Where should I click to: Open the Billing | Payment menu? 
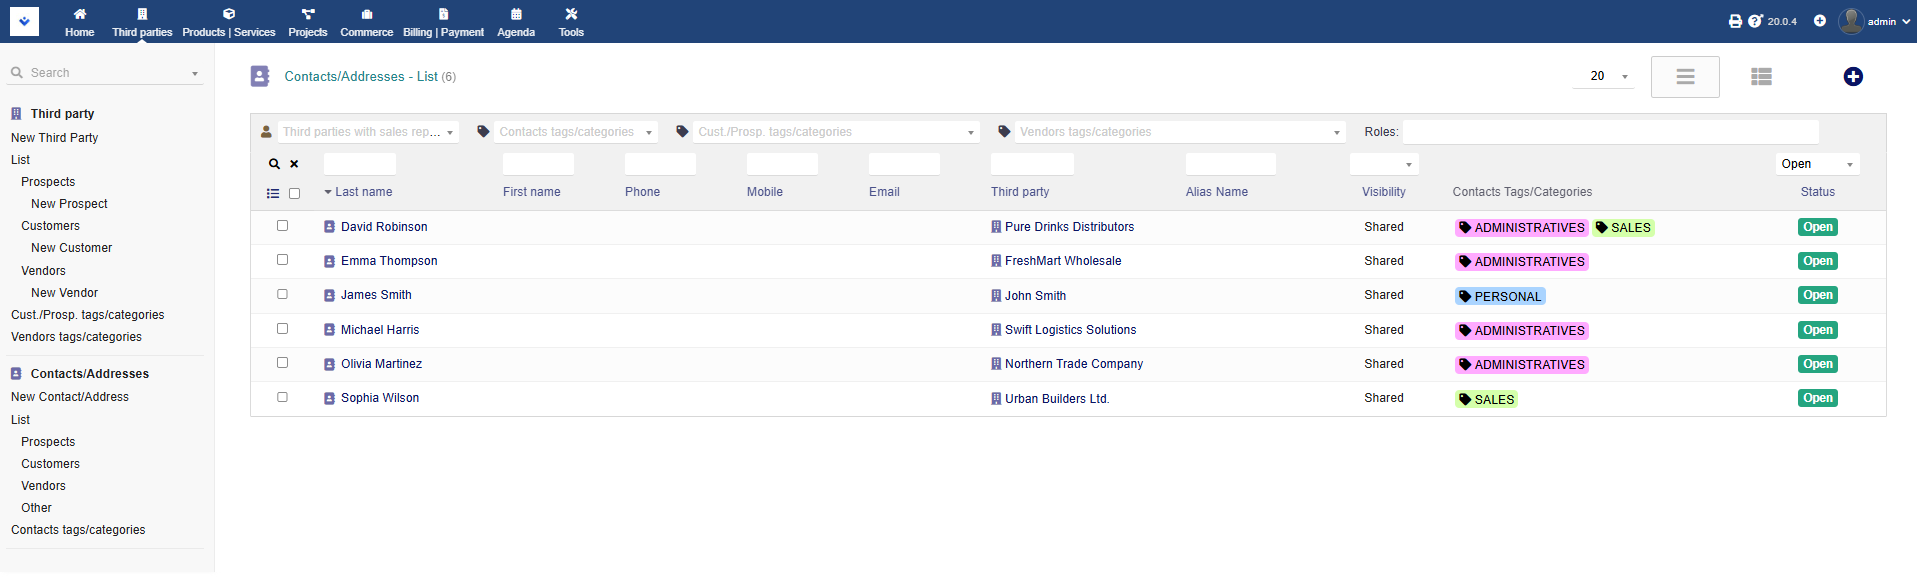[443, 21]
